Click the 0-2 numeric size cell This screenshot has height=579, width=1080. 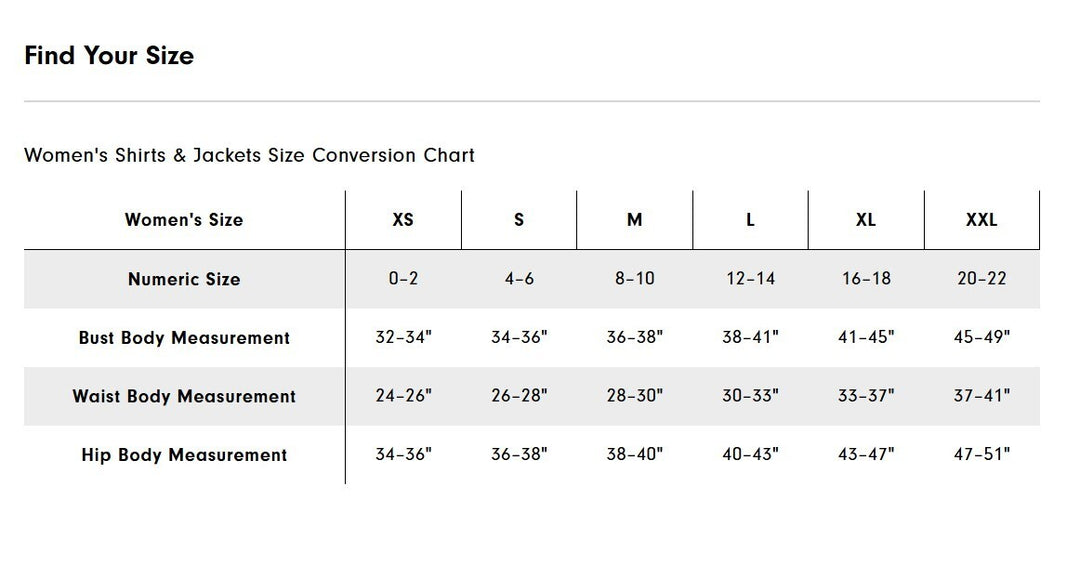click(x=403, y=278)
